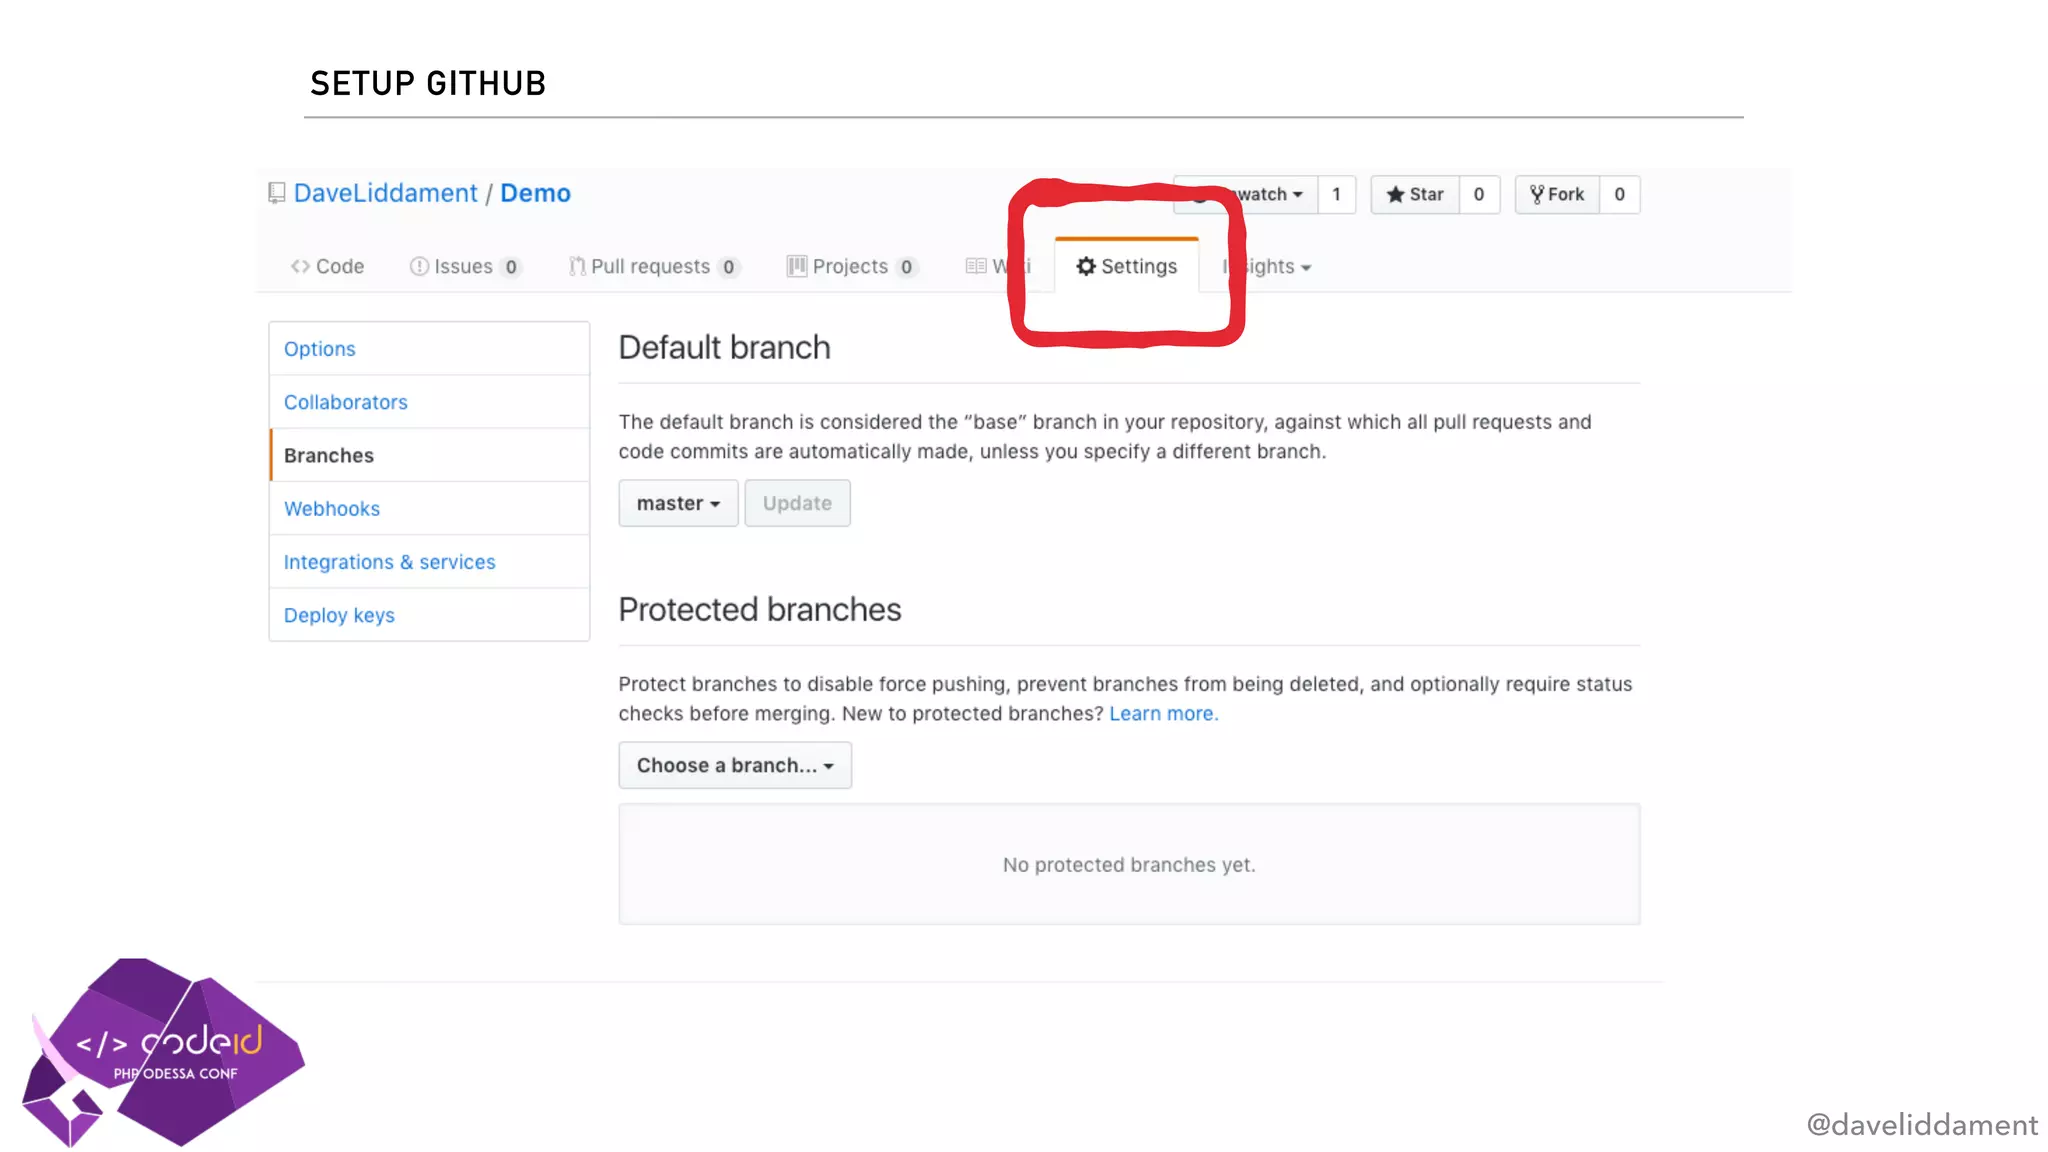Open Deploy keys in settings sidebar
The height and width of the screenshot is (1152, 2048).
(x=429, y=615)
